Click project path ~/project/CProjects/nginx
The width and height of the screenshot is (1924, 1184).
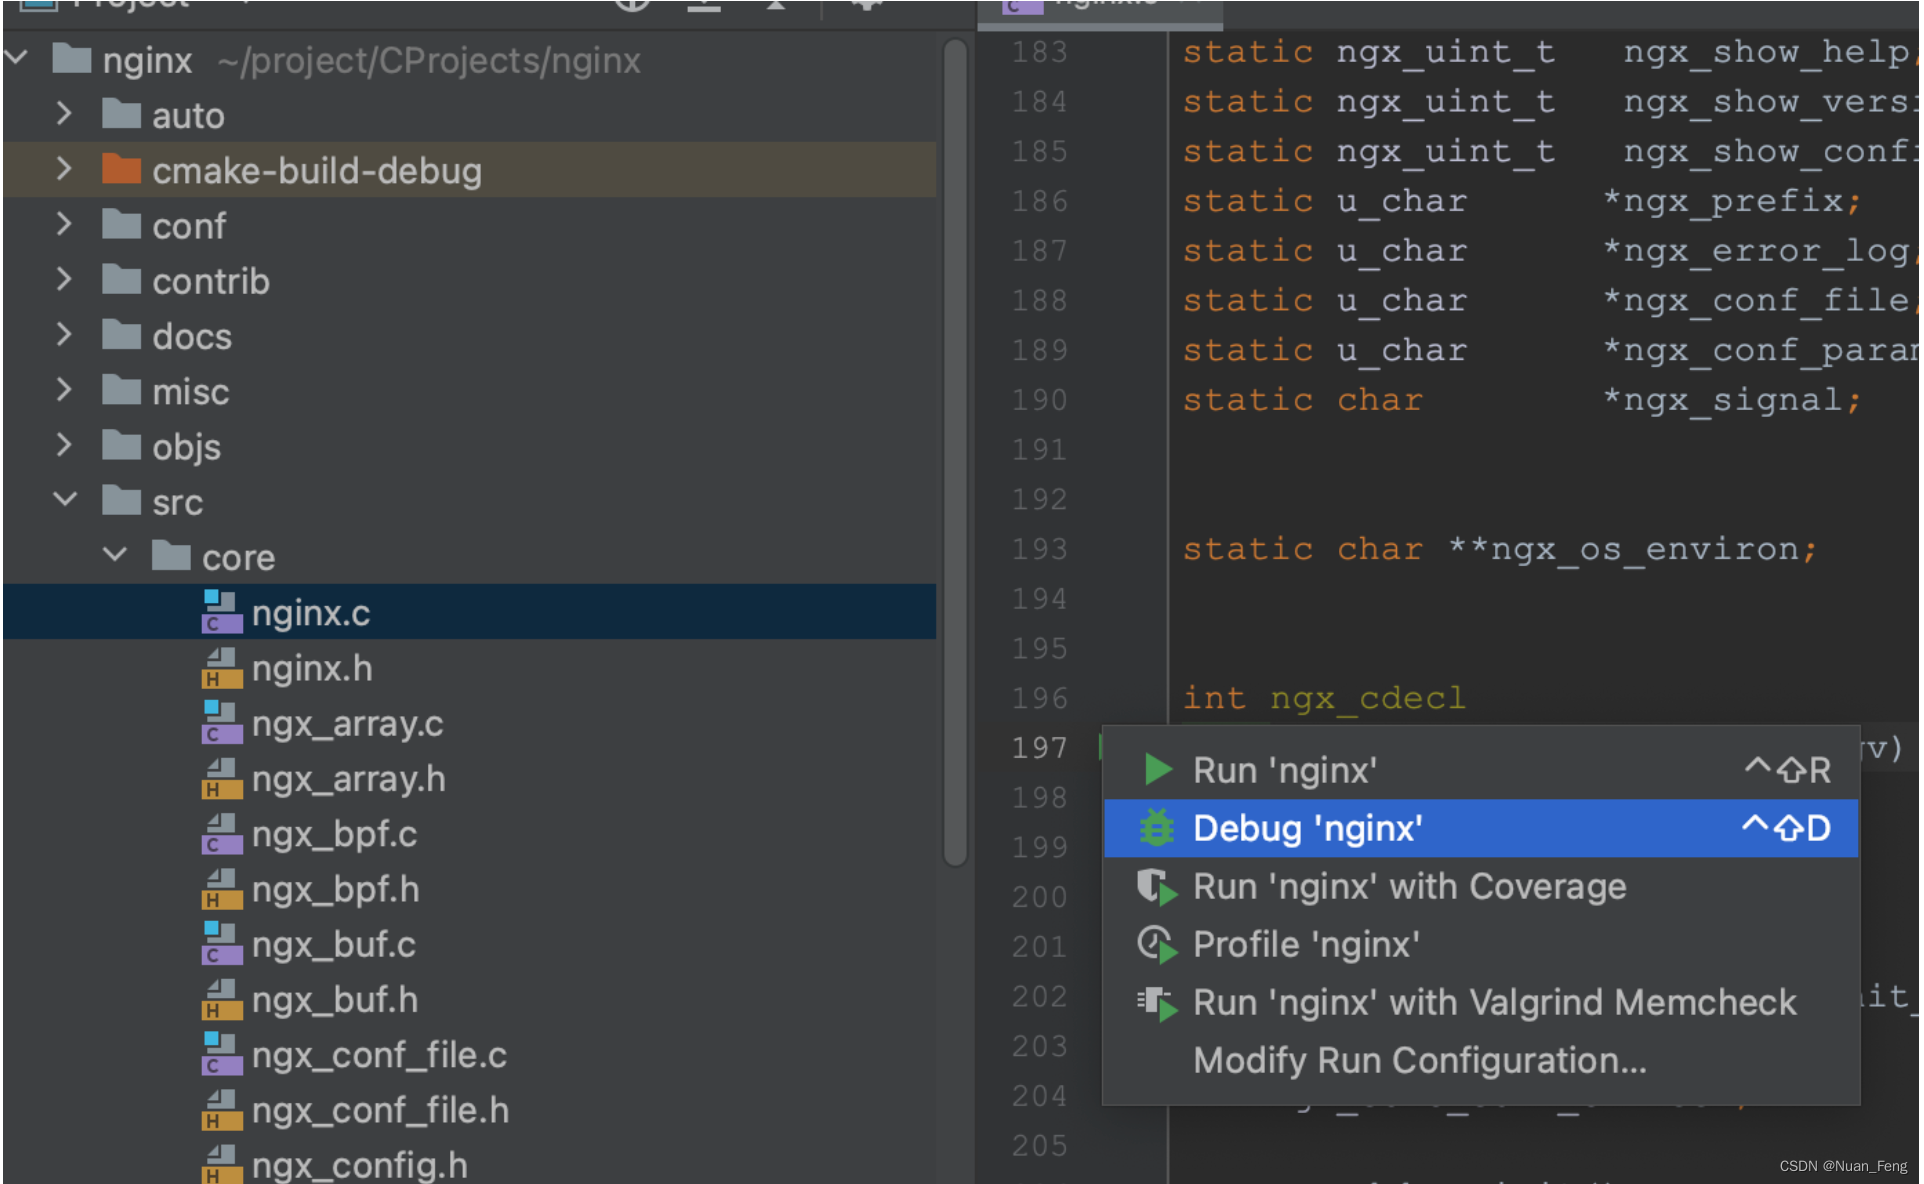pos(429,61)
